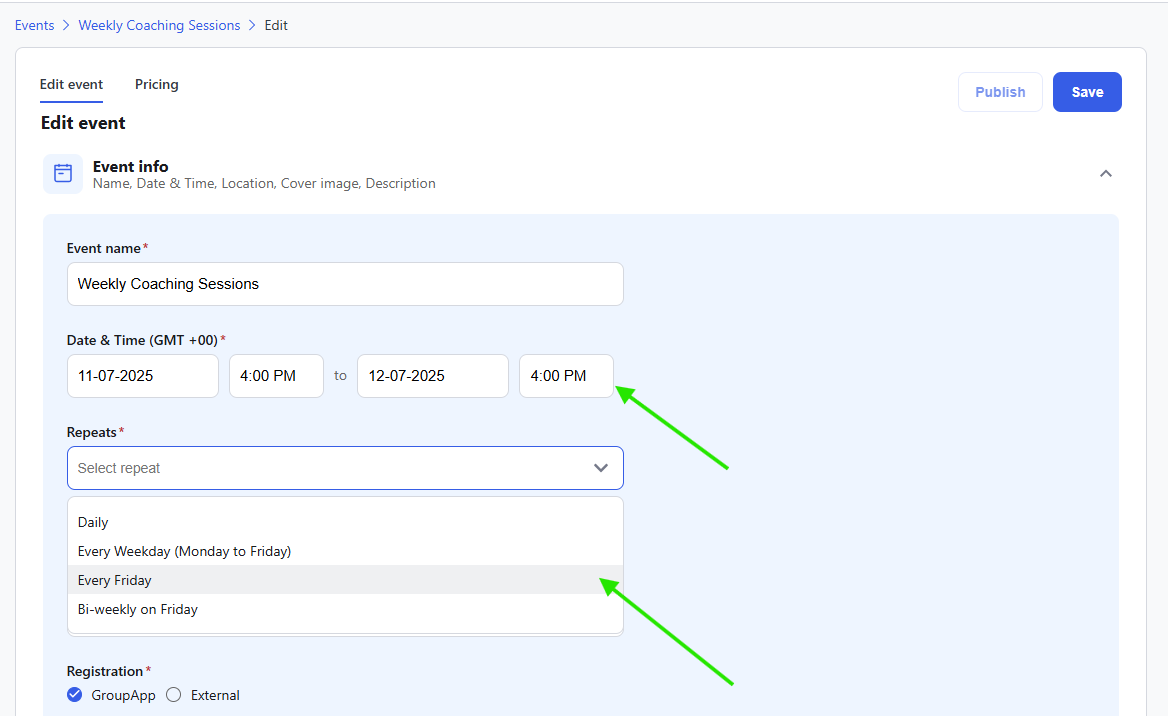Select the GroupApp registration radio button
The image size is (1168, 716).
point(74,695)
